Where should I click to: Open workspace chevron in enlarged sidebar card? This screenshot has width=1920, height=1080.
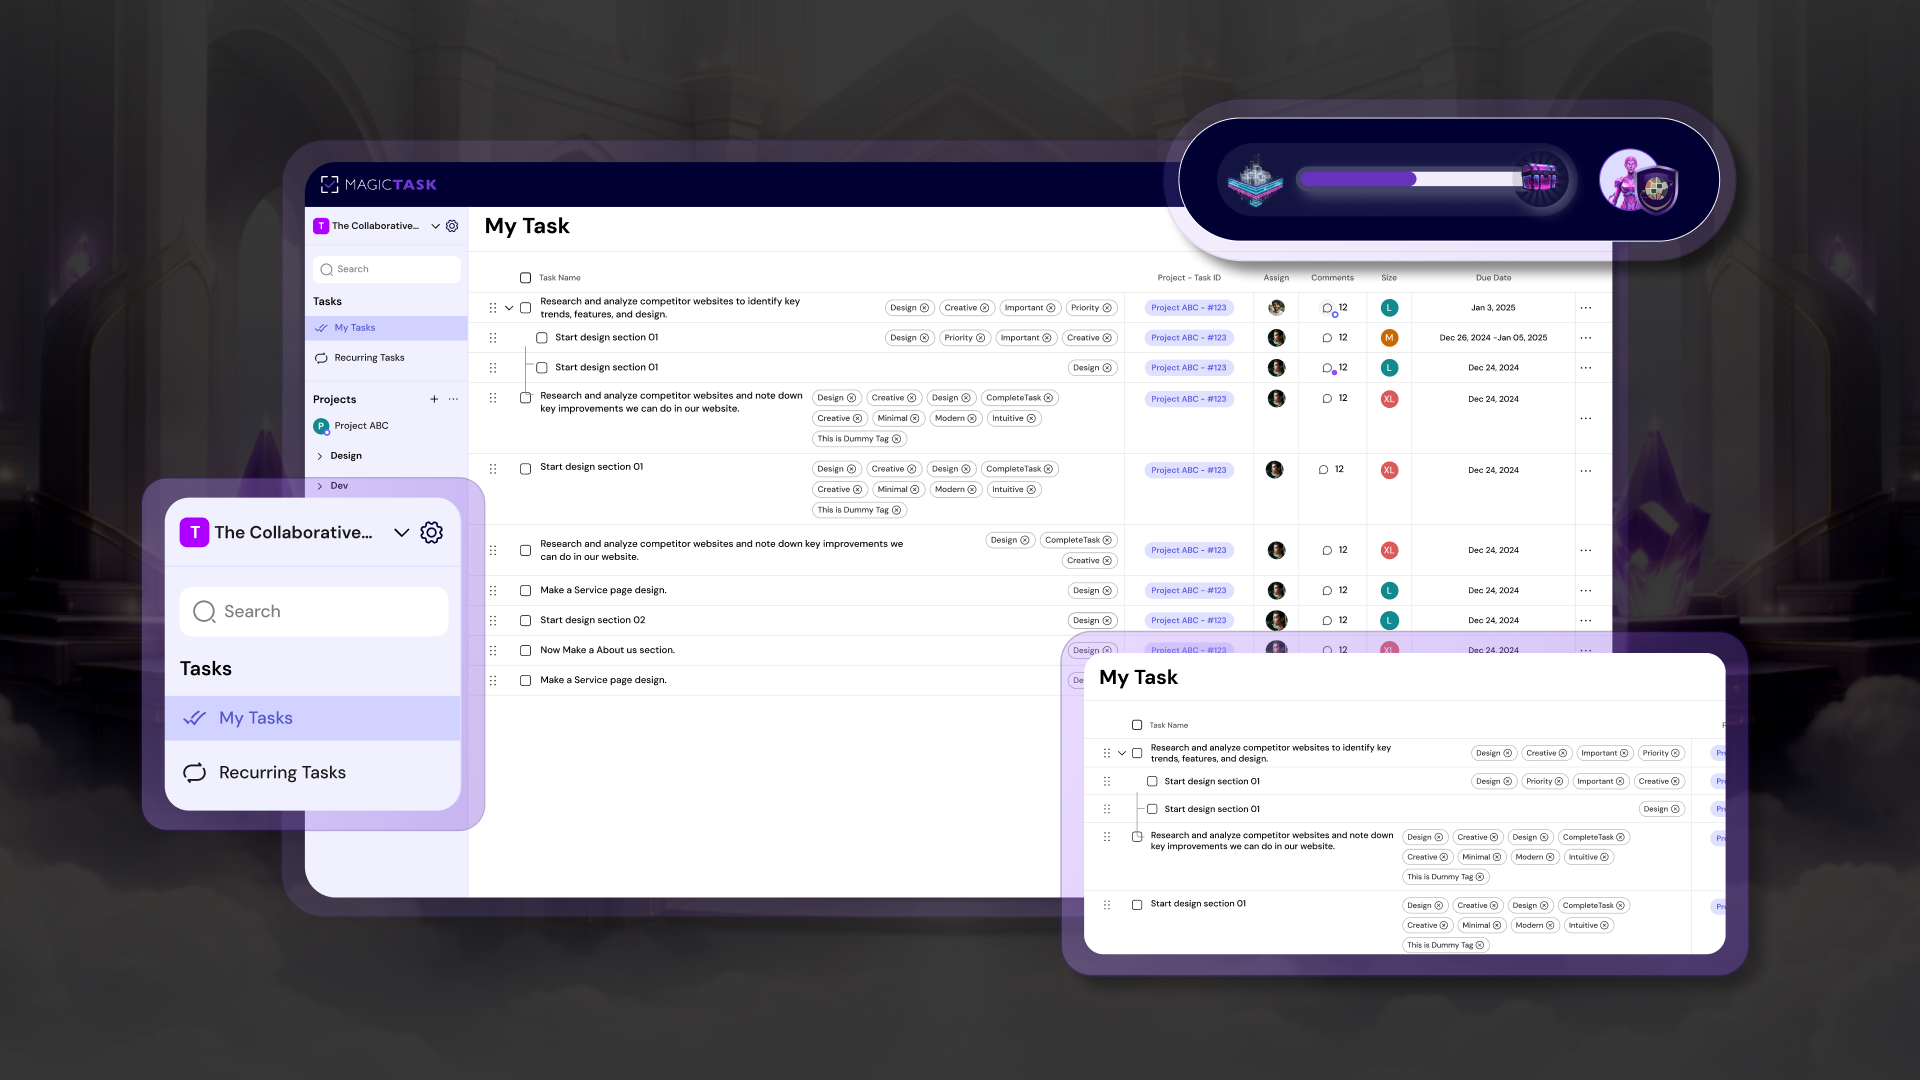(x=401, y=532)
